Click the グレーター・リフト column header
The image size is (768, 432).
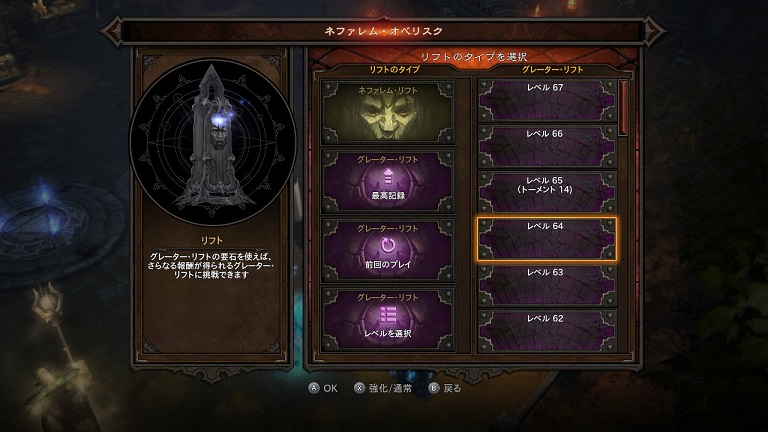[x=552, y=70]
